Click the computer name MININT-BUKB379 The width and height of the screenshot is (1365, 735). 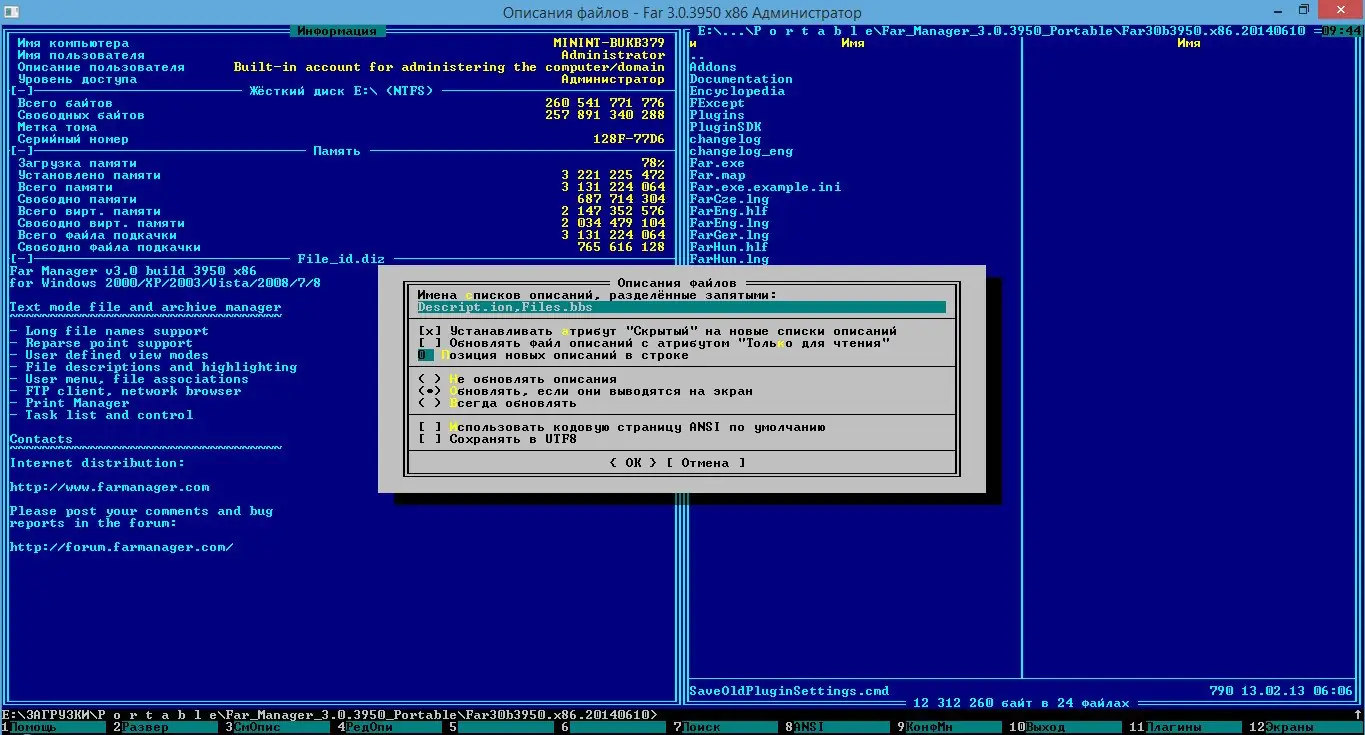click(609, 43)
